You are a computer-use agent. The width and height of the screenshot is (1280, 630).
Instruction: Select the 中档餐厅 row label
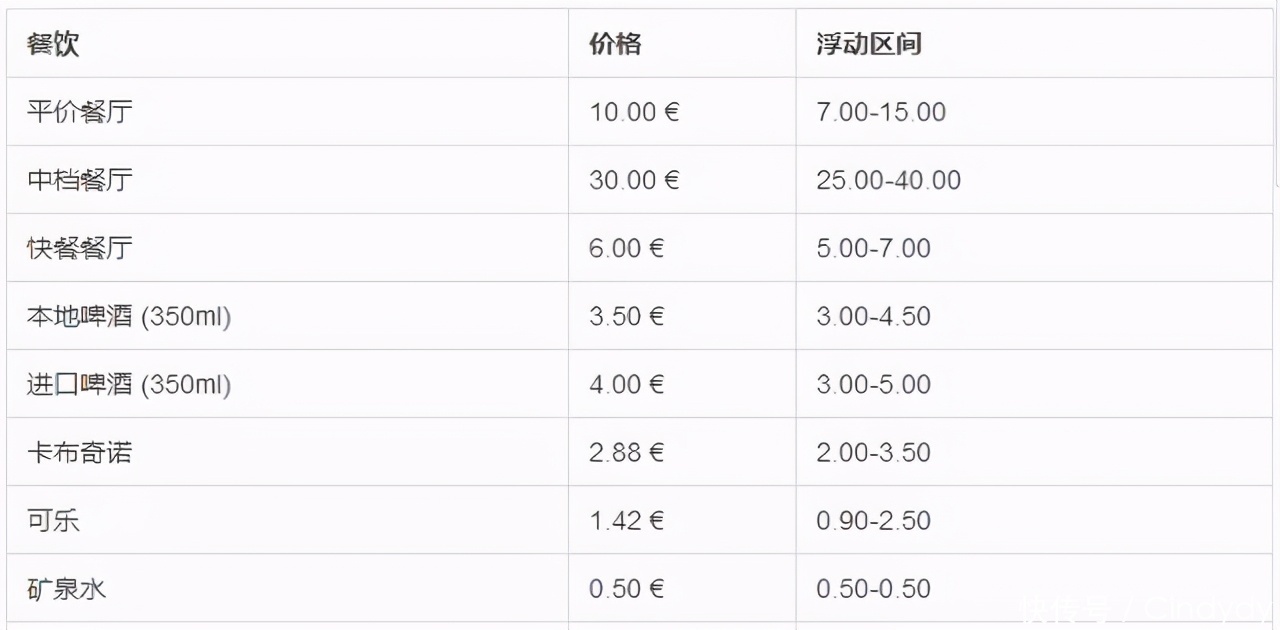(x=80, y=180)
